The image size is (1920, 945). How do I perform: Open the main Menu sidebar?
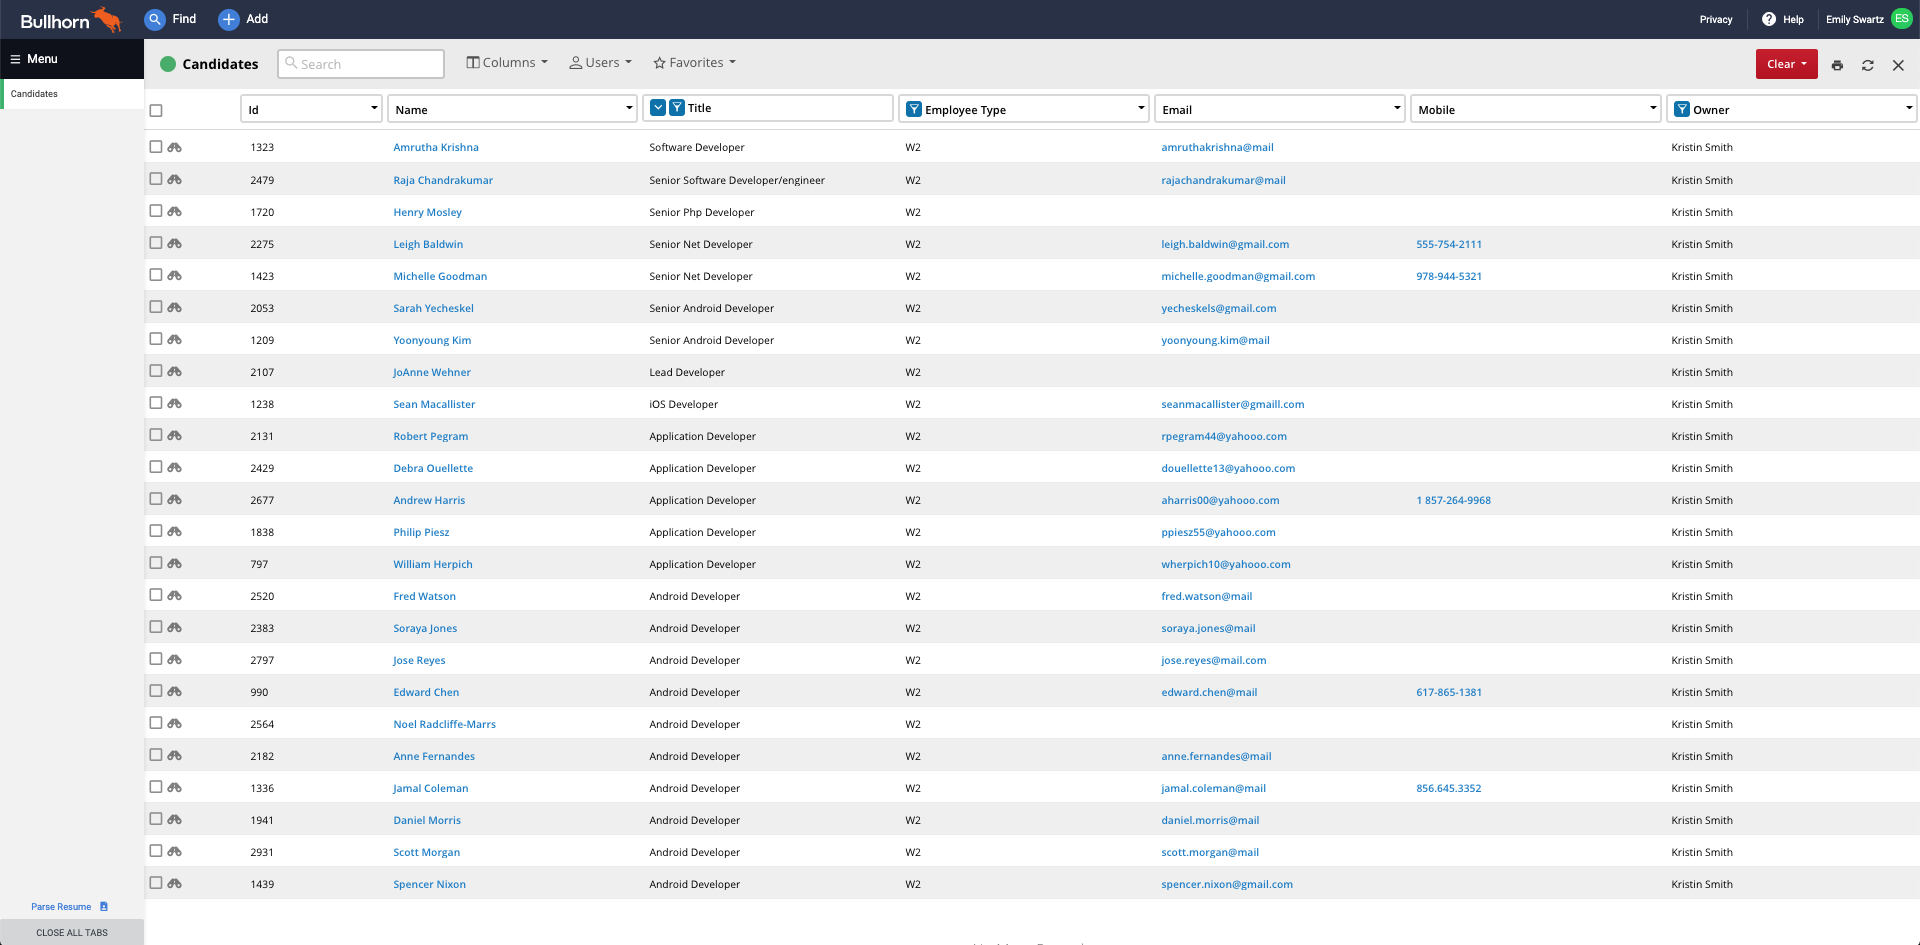pos(34,59)
